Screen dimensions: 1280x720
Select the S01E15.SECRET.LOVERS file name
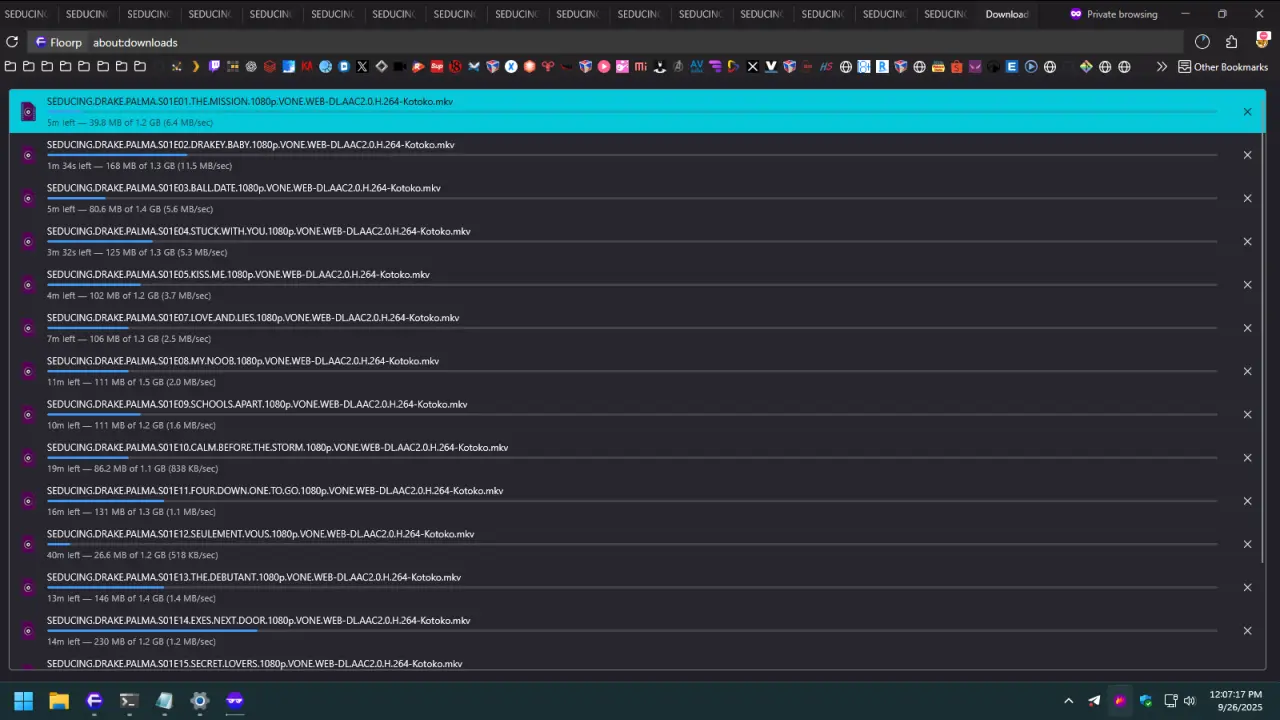click(x=254, y=664)
